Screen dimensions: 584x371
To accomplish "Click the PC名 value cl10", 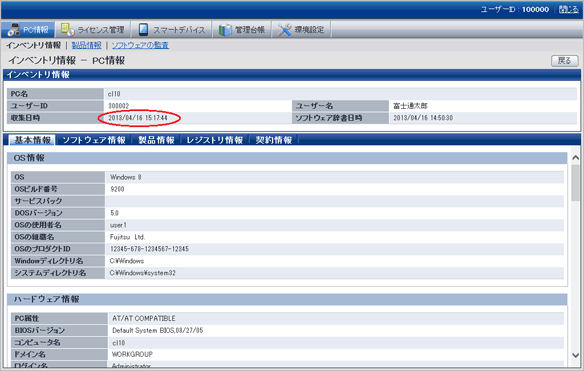I will pos(114,94).
